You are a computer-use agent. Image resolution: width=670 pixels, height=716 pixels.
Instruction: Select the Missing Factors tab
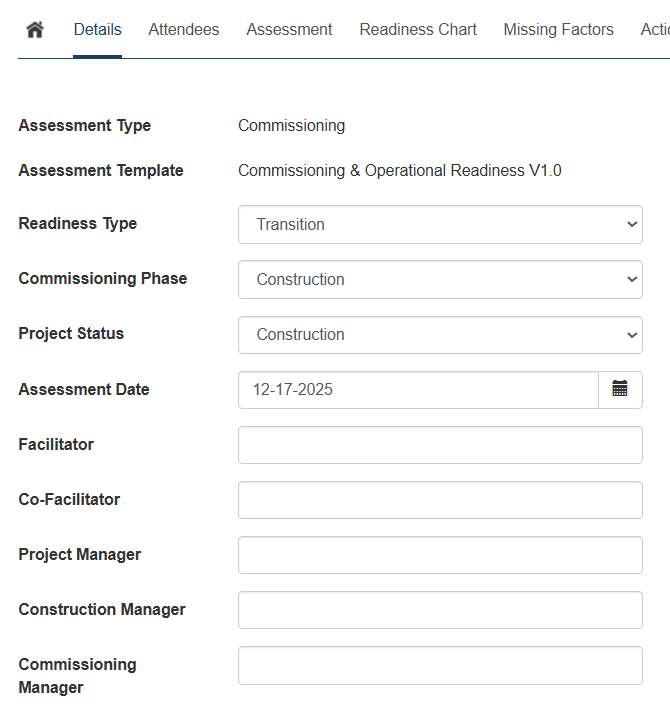558,30
